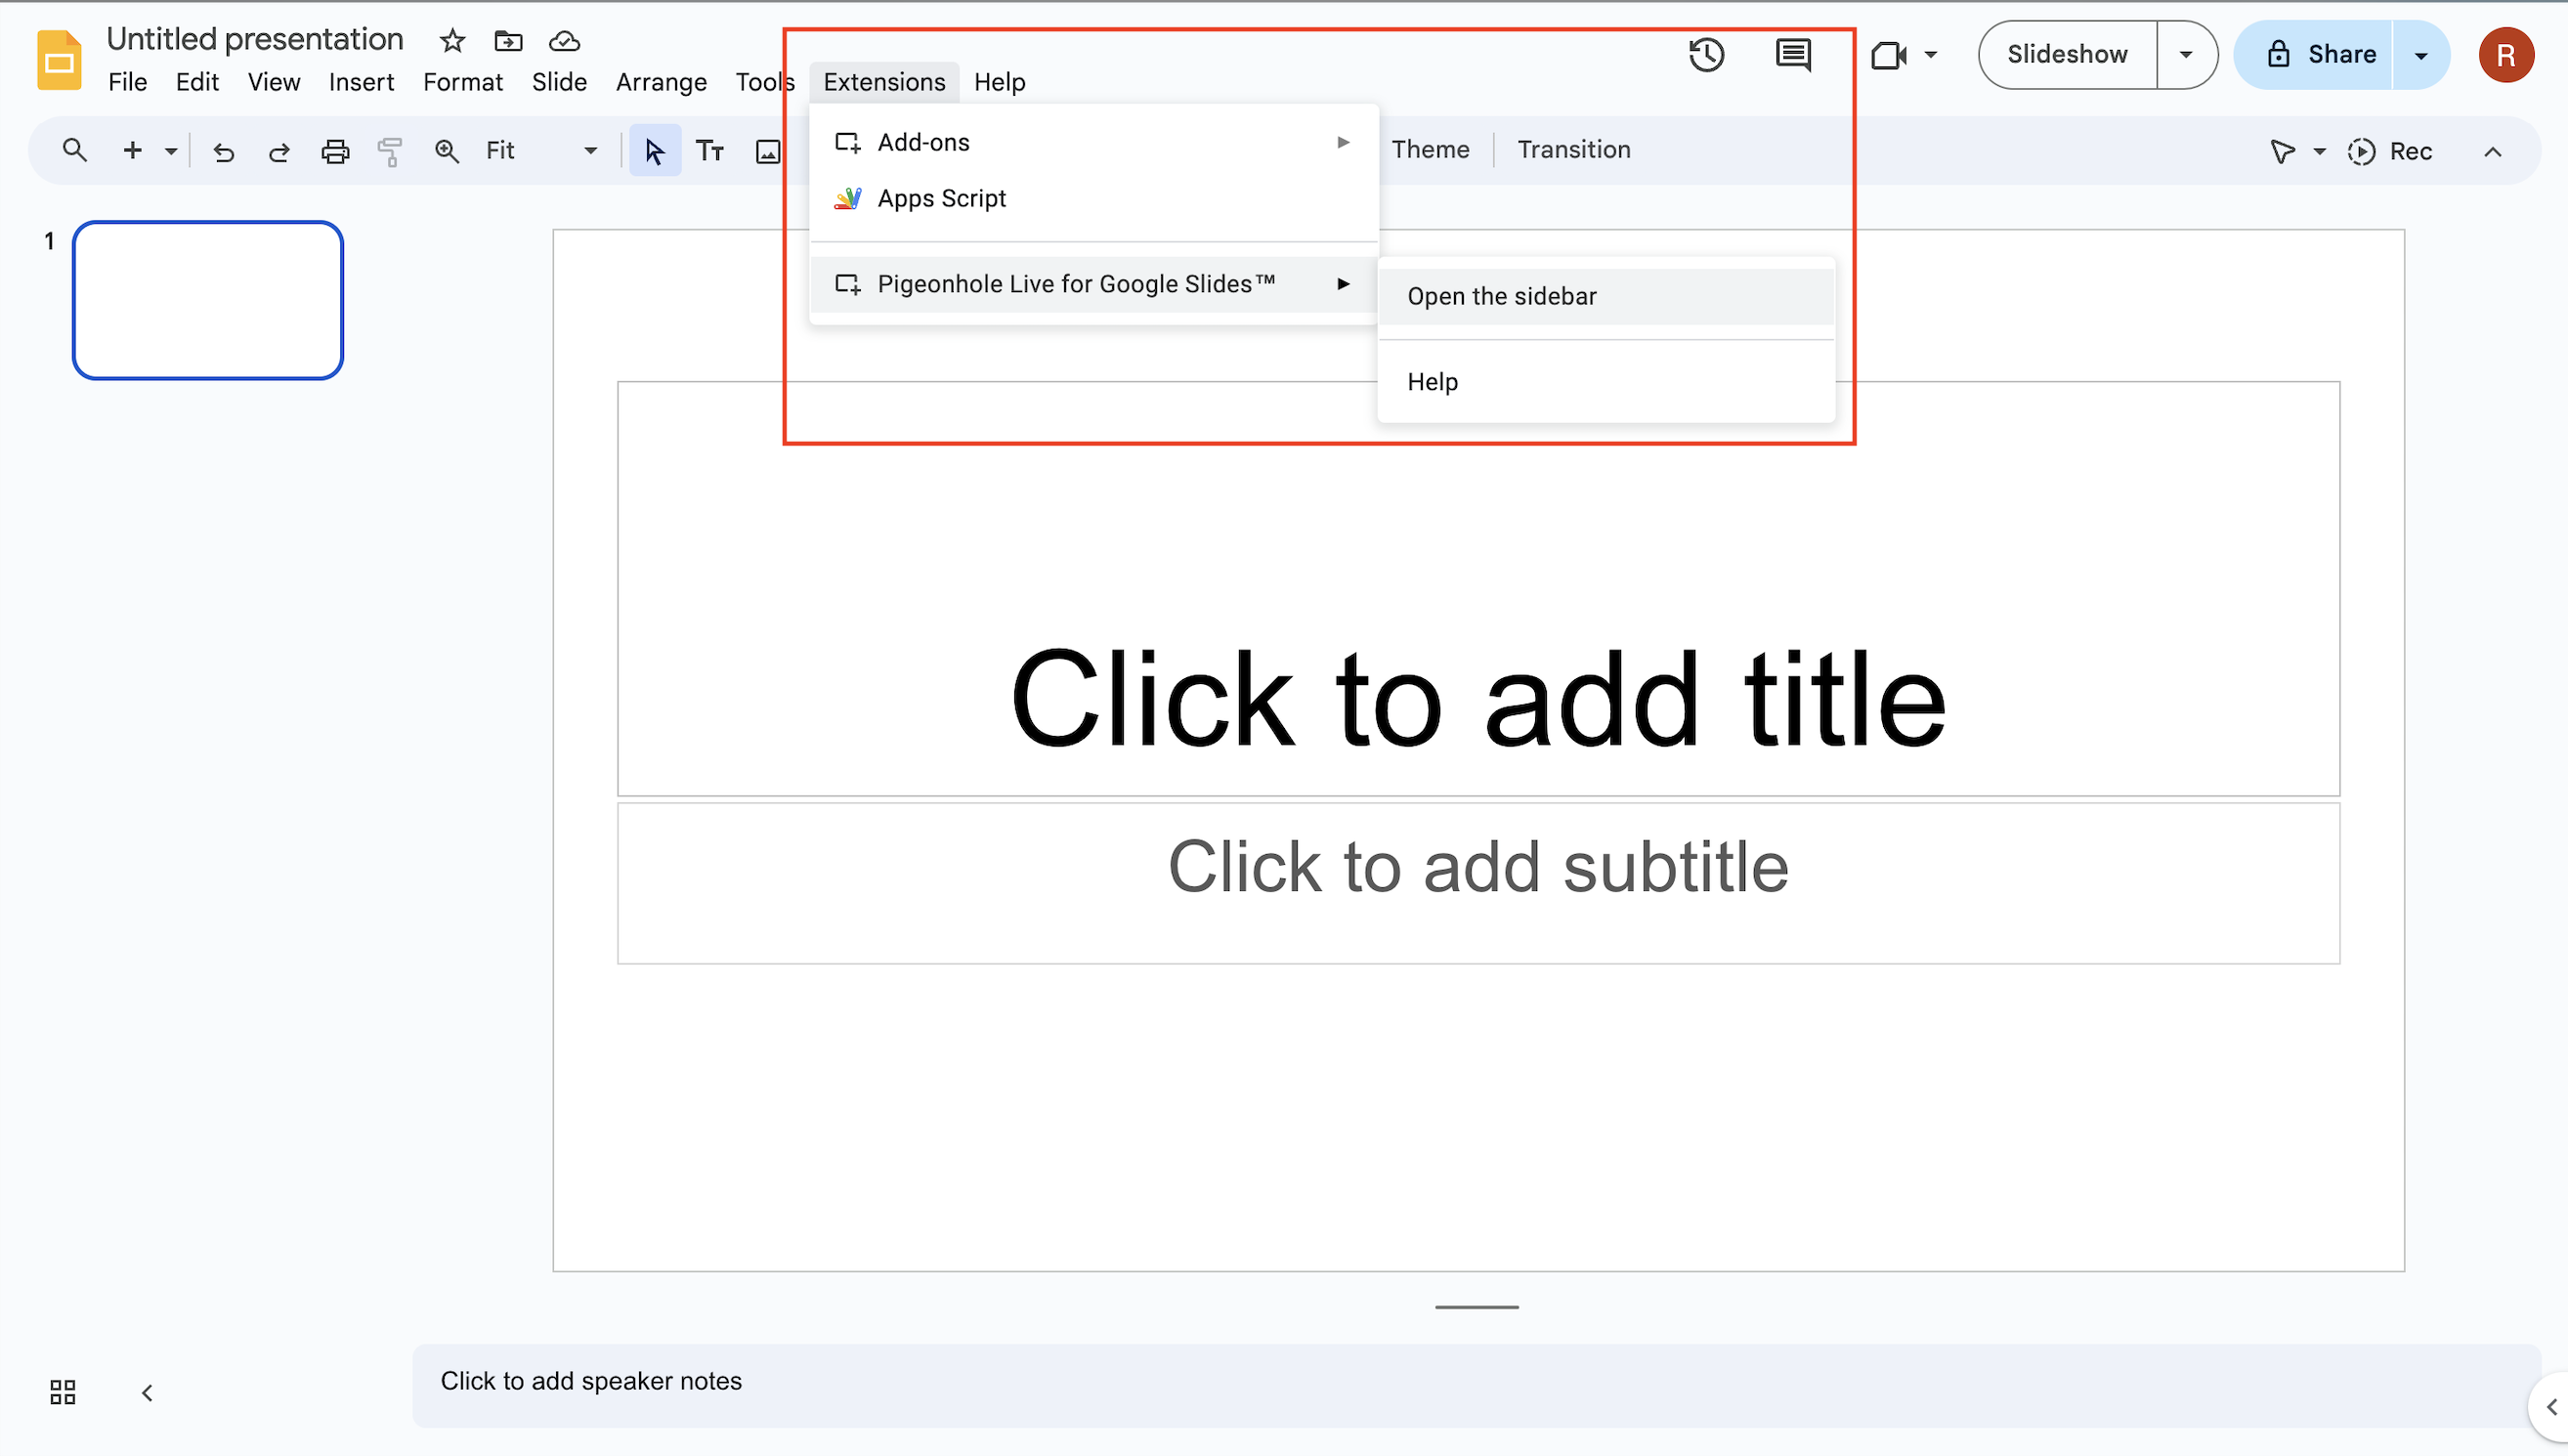Hide the menus with the chevron
This screenshot has height=1456, width=2568.
pos(2493,151)
